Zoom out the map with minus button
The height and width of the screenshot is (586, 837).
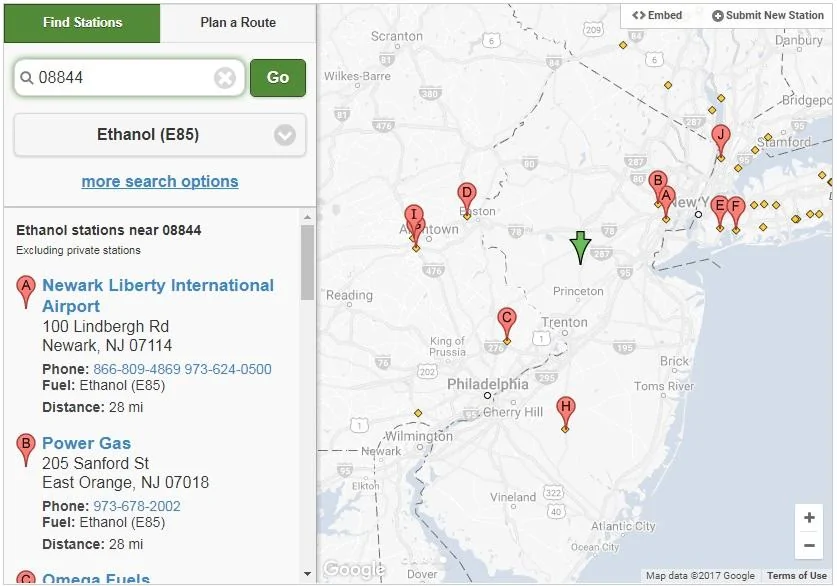[809, 545]
